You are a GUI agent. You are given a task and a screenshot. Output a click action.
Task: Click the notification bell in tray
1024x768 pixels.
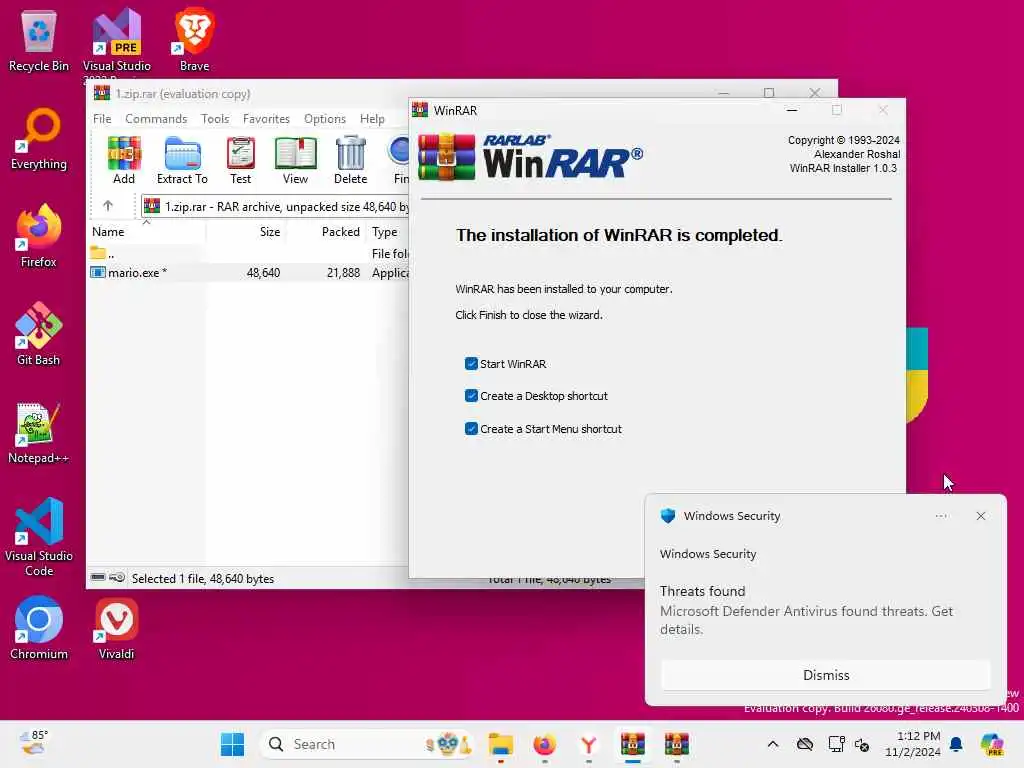(956, 744)
